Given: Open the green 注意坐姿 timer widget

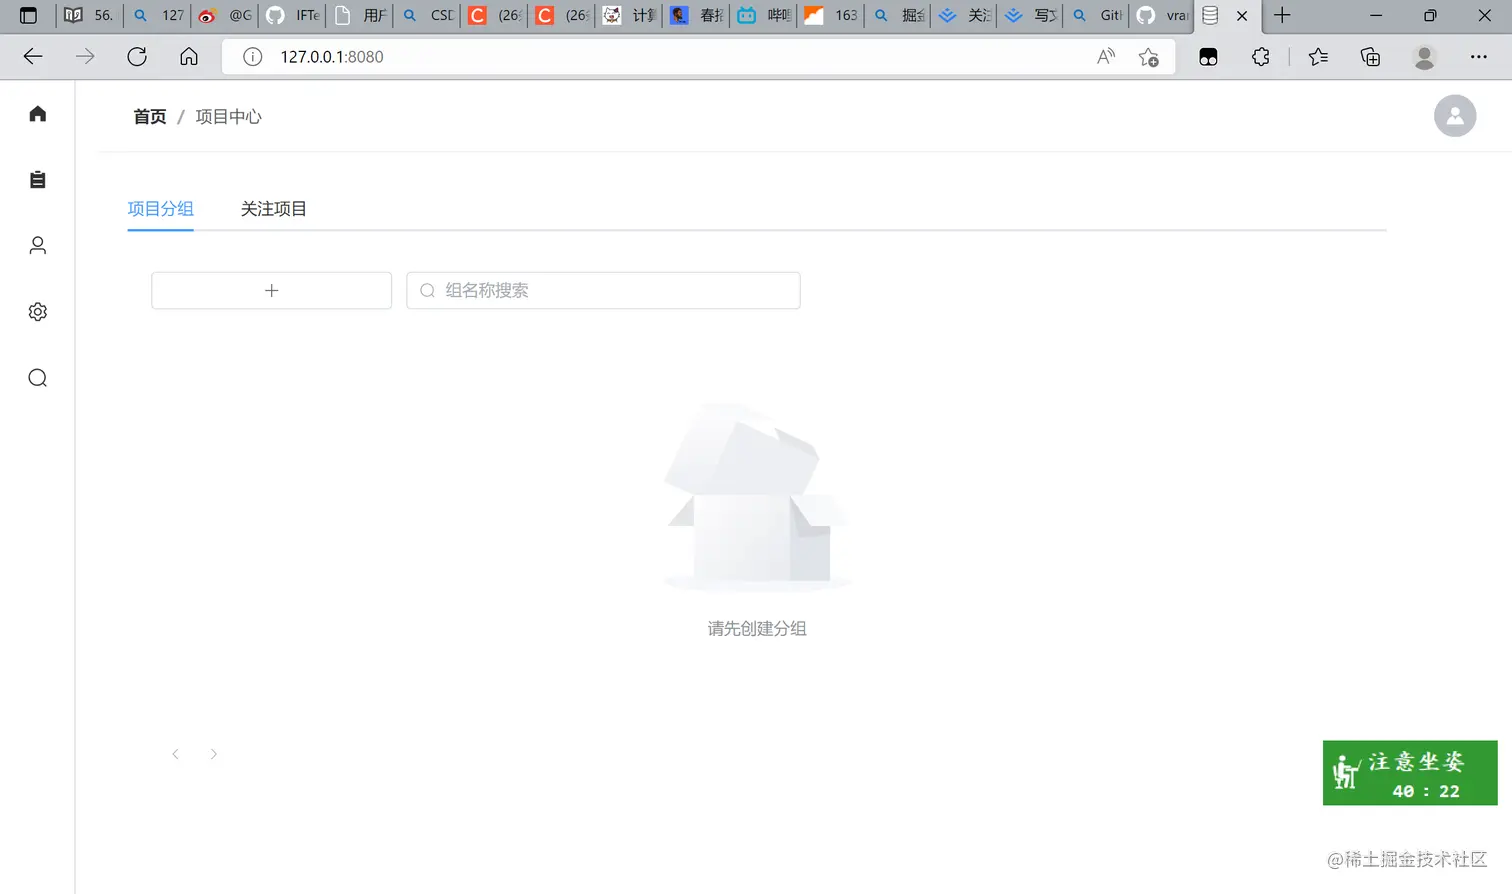Looking at the screenshot, I should [1410, 773].
